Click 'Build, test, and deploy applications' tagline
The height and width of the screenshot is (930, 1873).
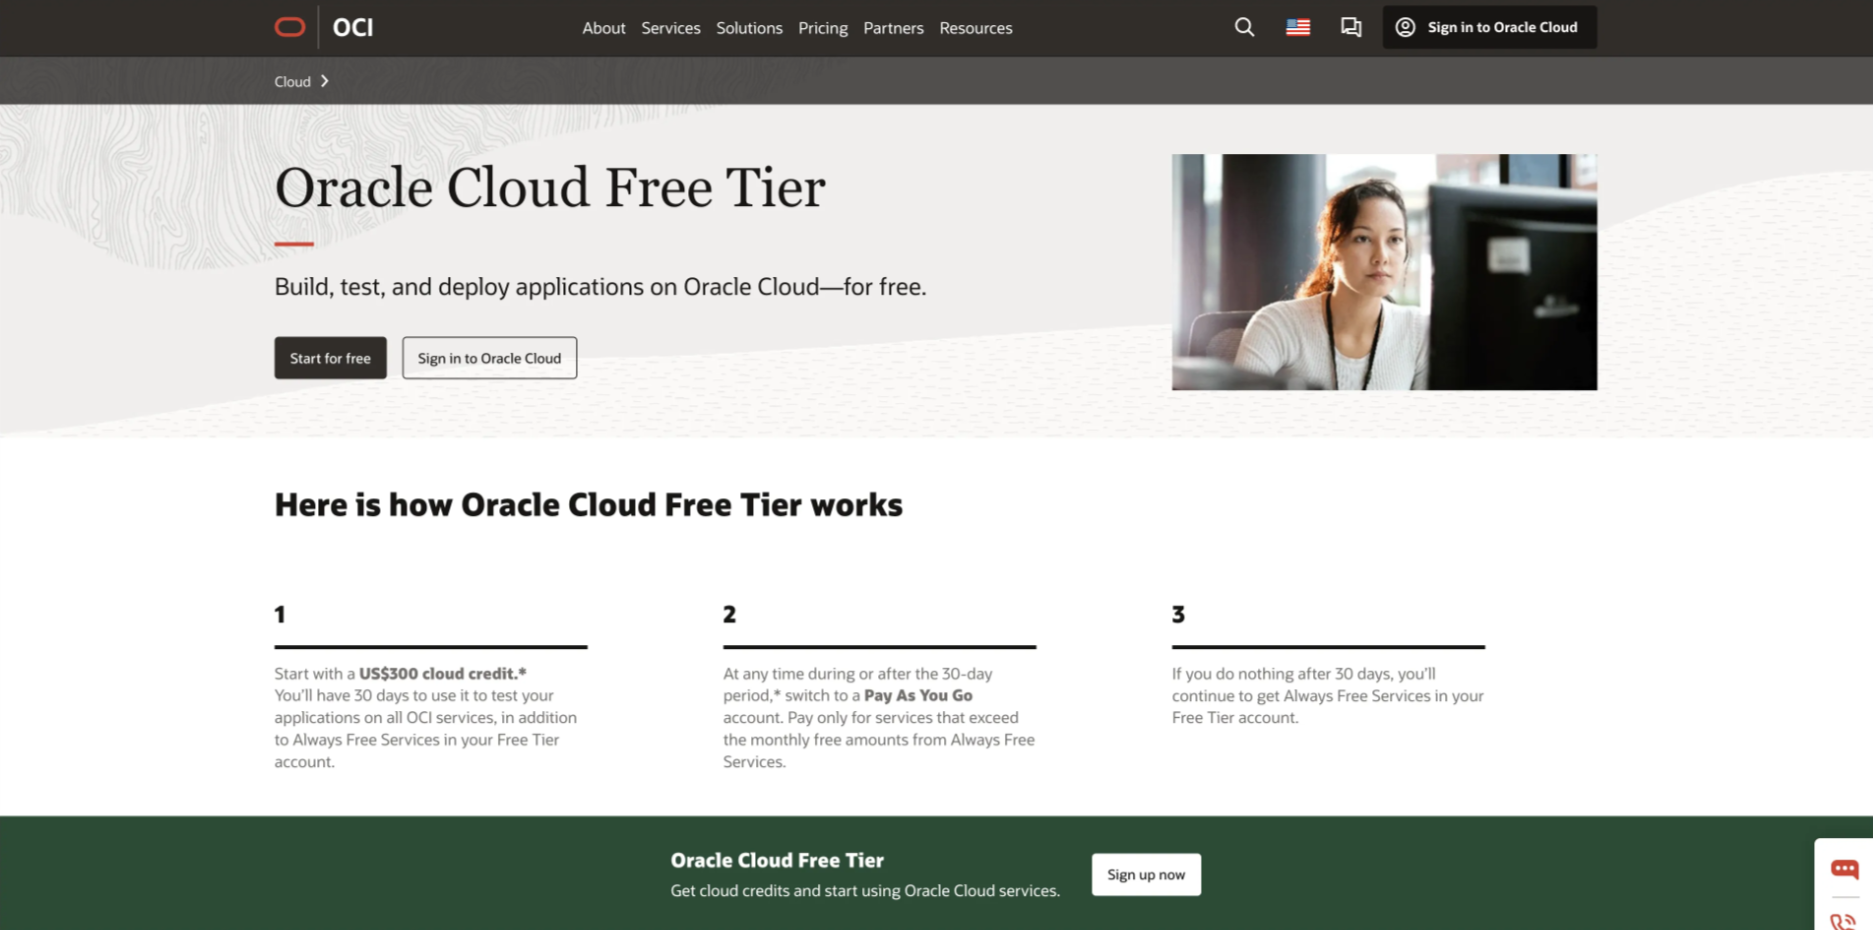[600, 287]
